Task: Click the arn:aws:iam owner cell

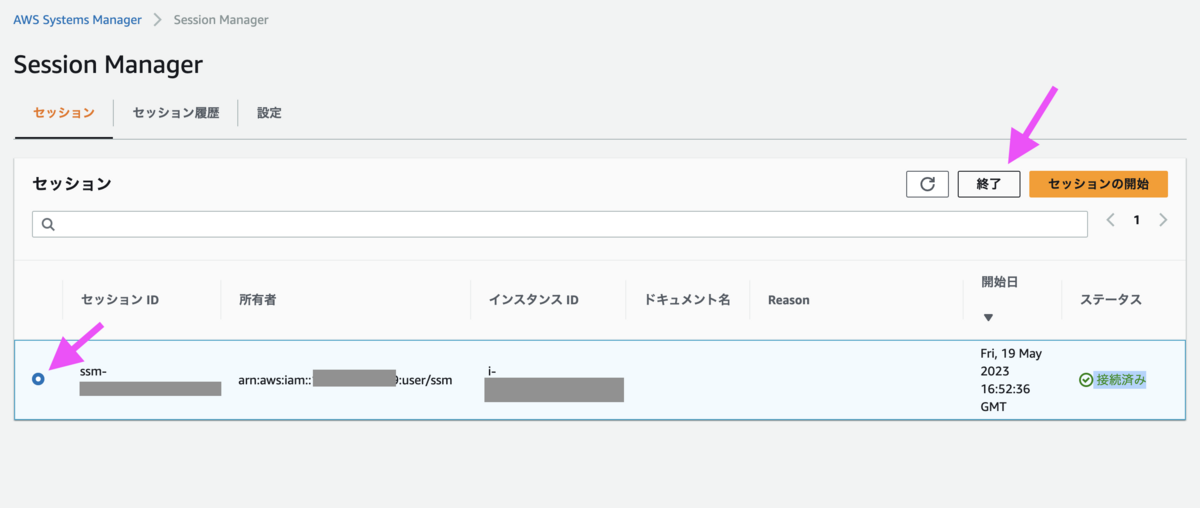Action: pos(345,380)
